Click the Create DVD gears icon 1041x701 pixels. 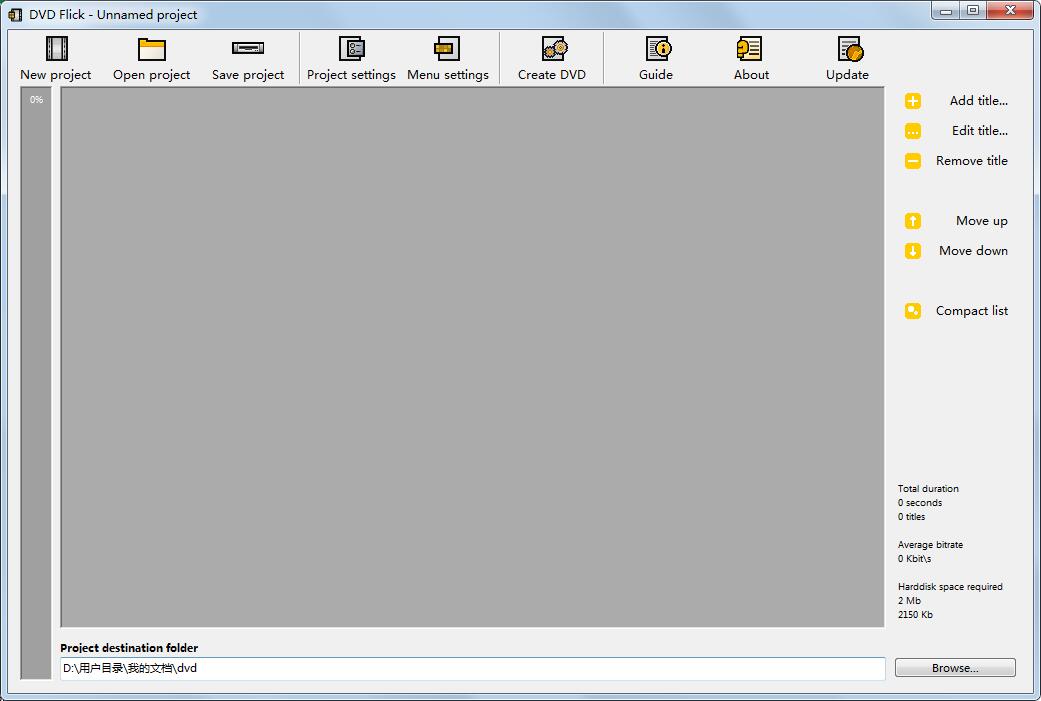click(x=554, y=48)
